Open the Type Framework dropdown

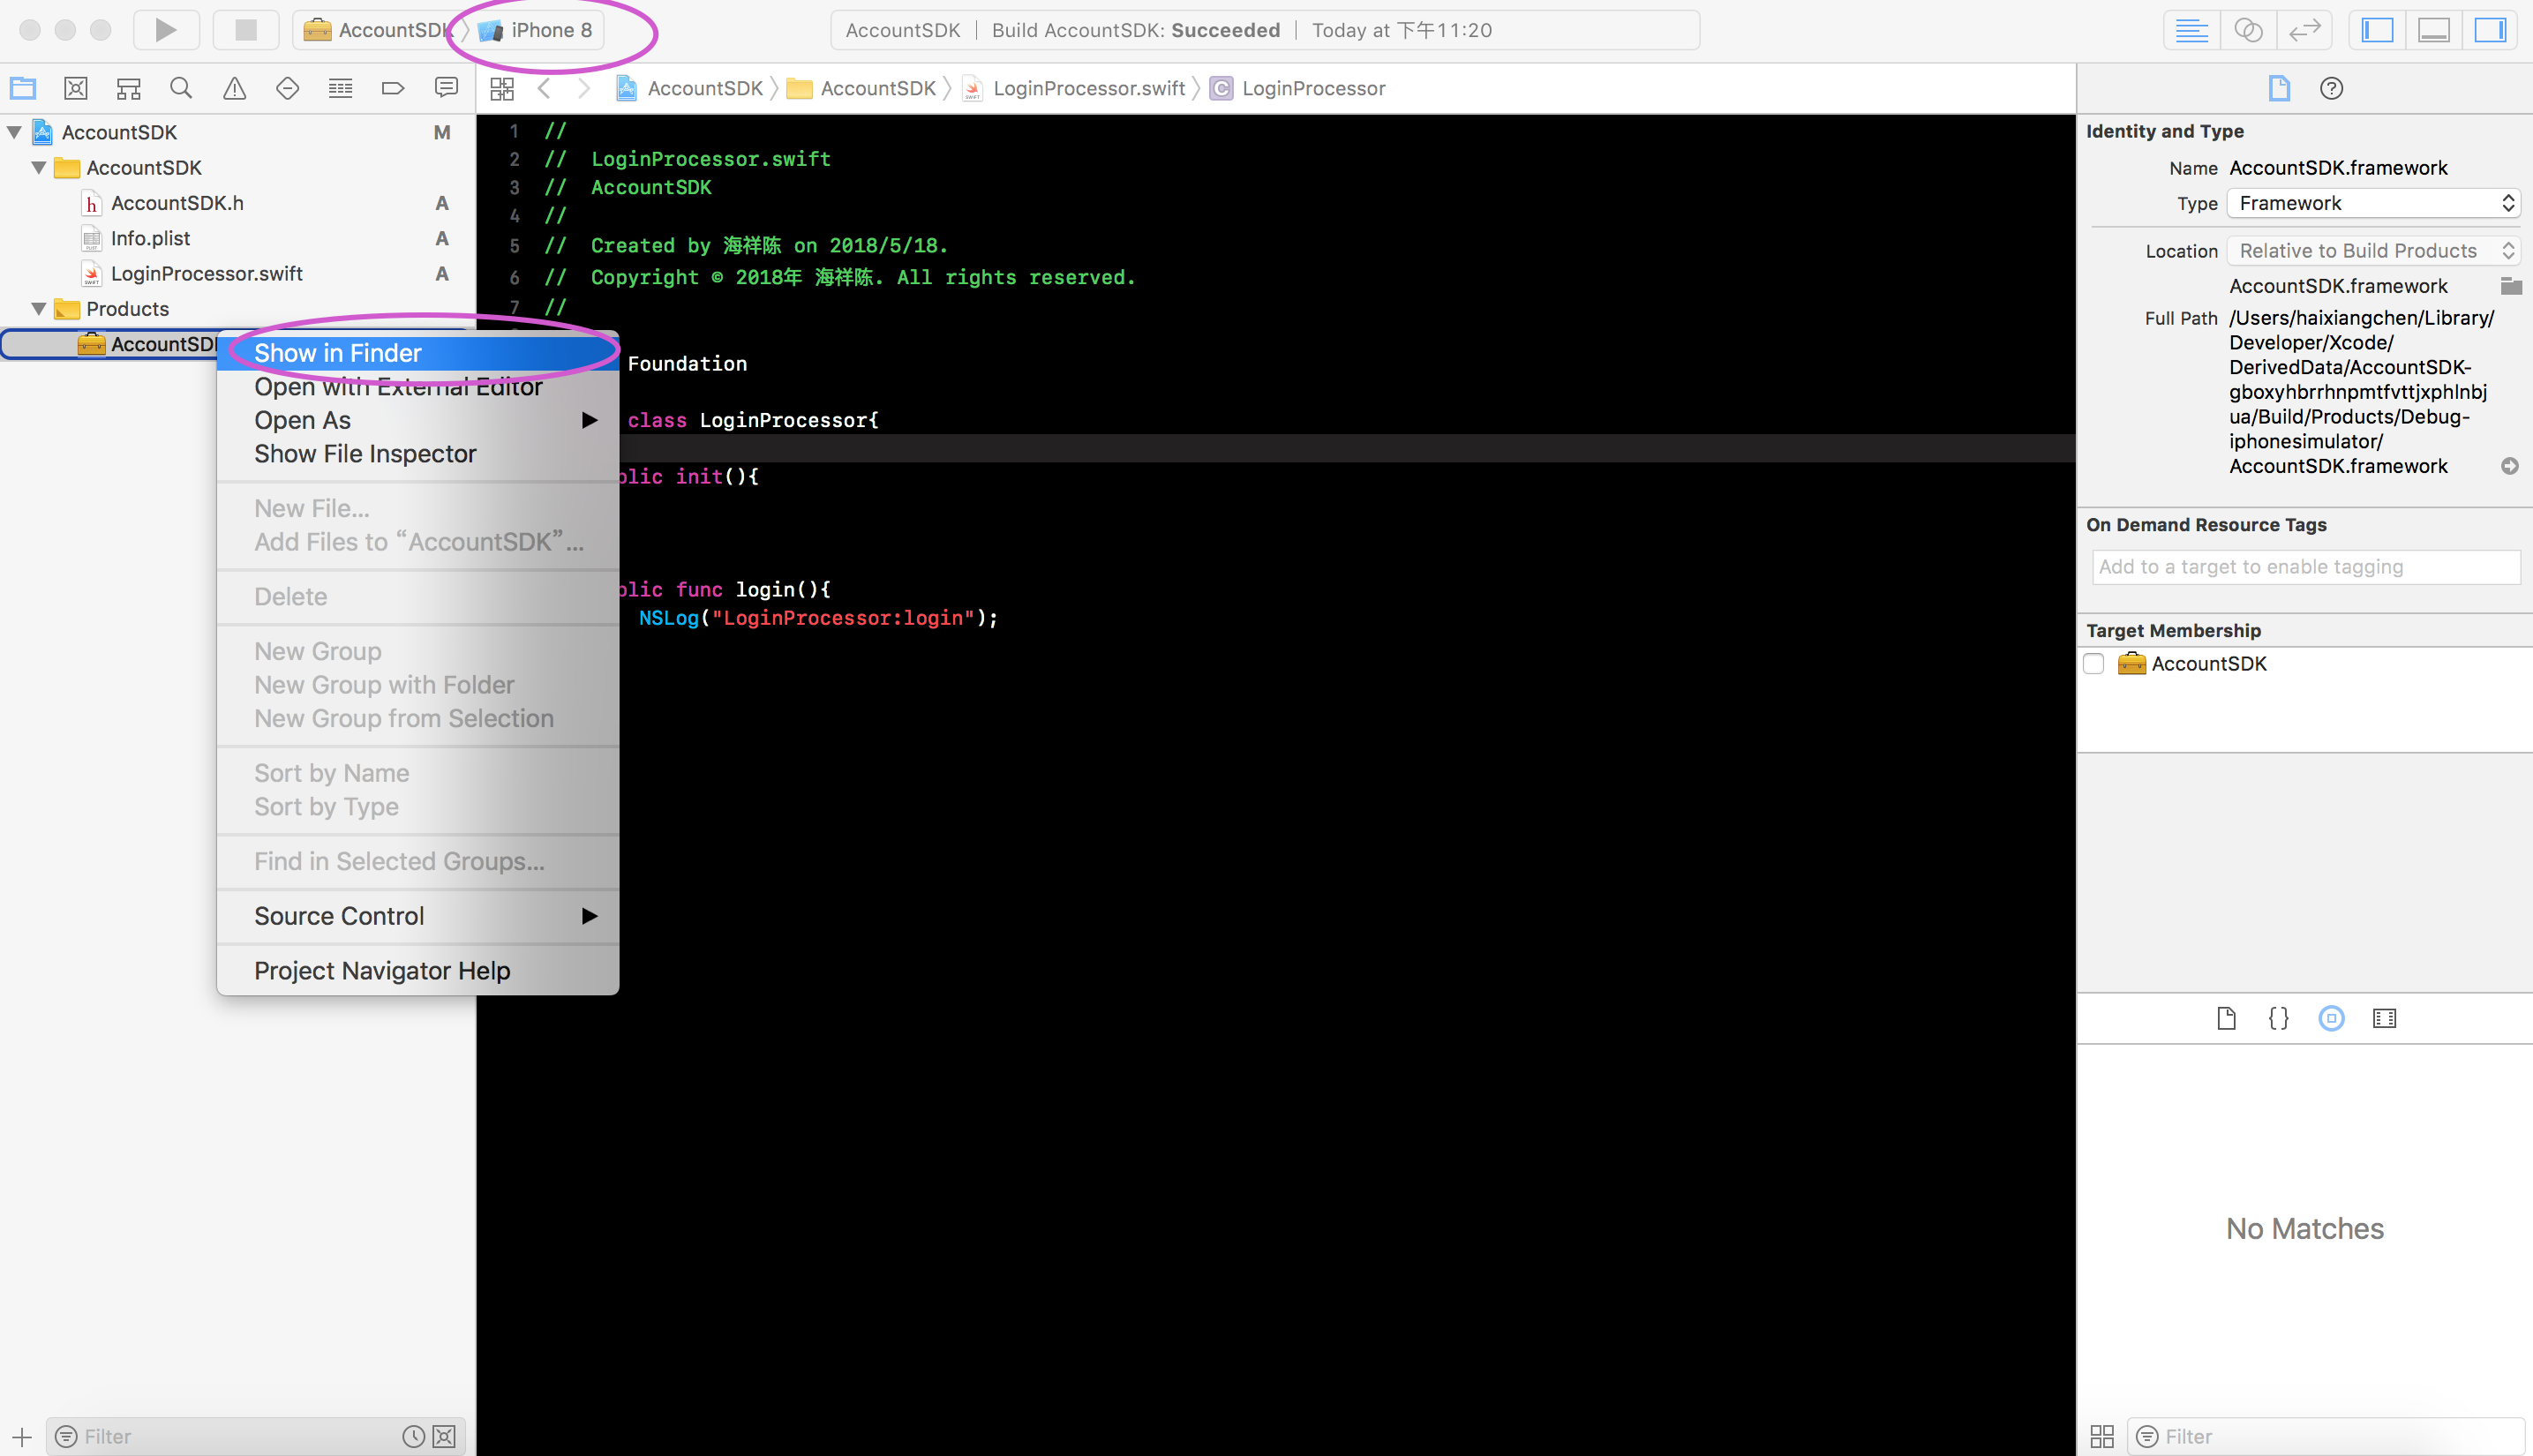[2374, 203]
